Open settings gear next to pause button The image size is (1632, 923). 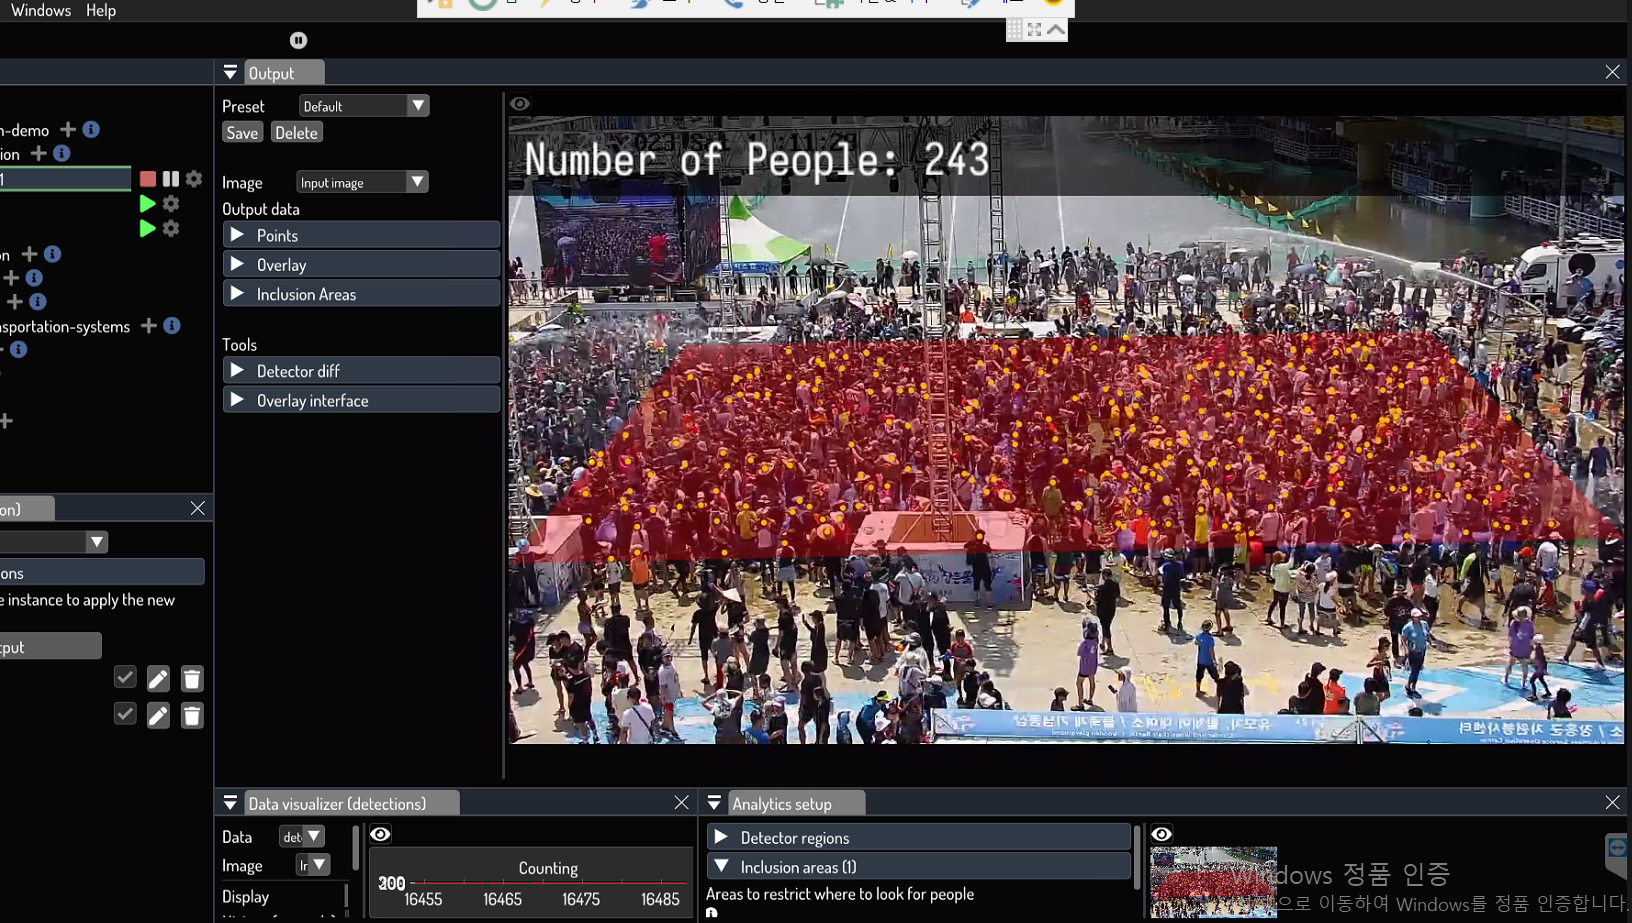[x=194, y=179]
